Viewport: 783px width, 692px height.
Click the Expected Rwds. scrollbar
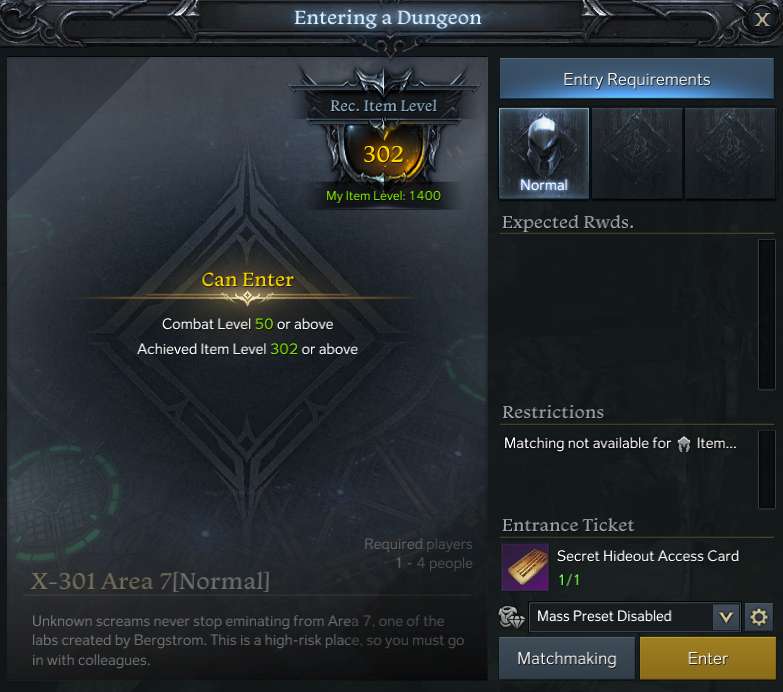pos(767,315)
